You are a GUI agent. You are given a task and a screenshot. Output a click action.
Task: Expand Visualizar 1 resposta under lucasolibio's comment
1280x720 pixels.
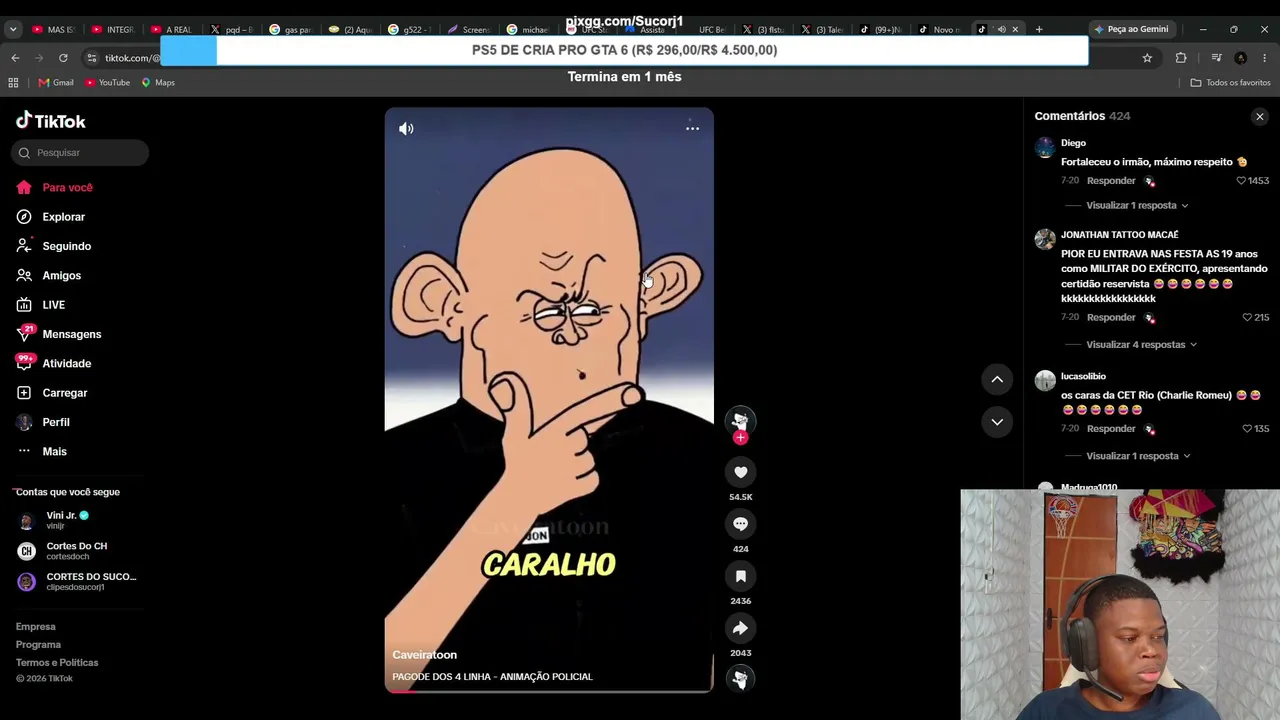(x=1138, y=456)
